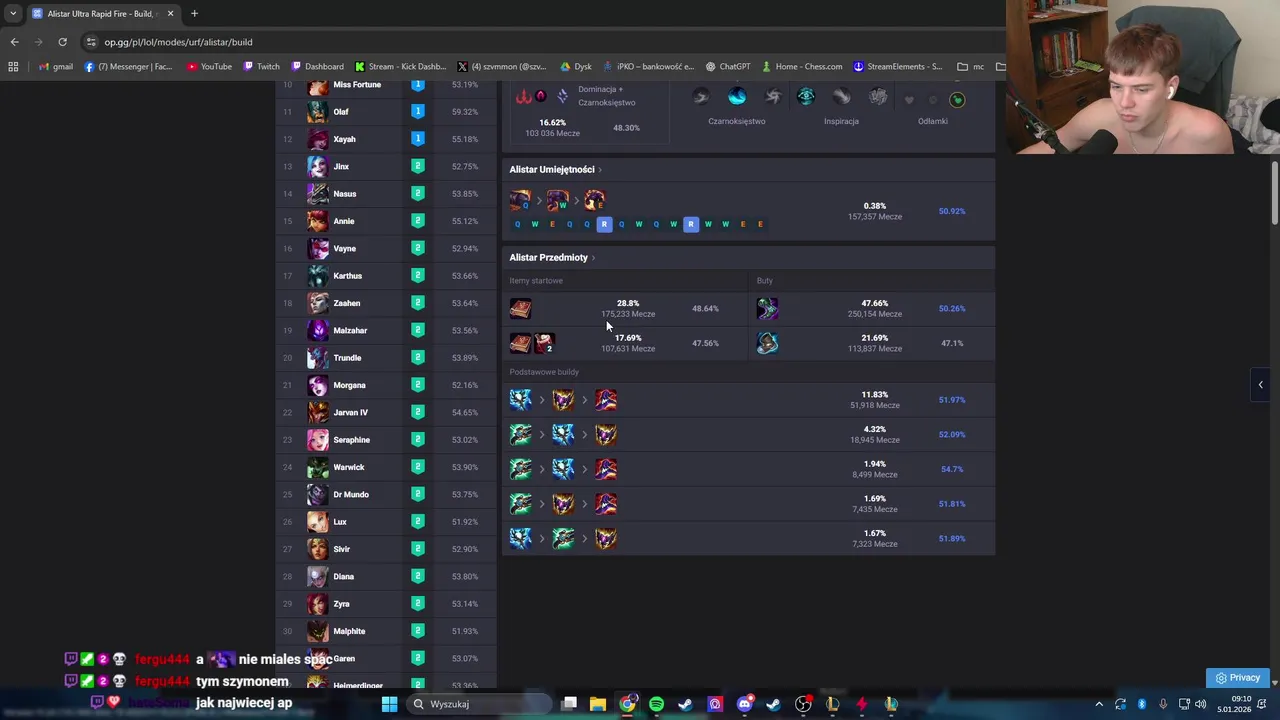Click Morgana champion portrait icon
This screenshot has width=1280, height=720.
(317, 385)
